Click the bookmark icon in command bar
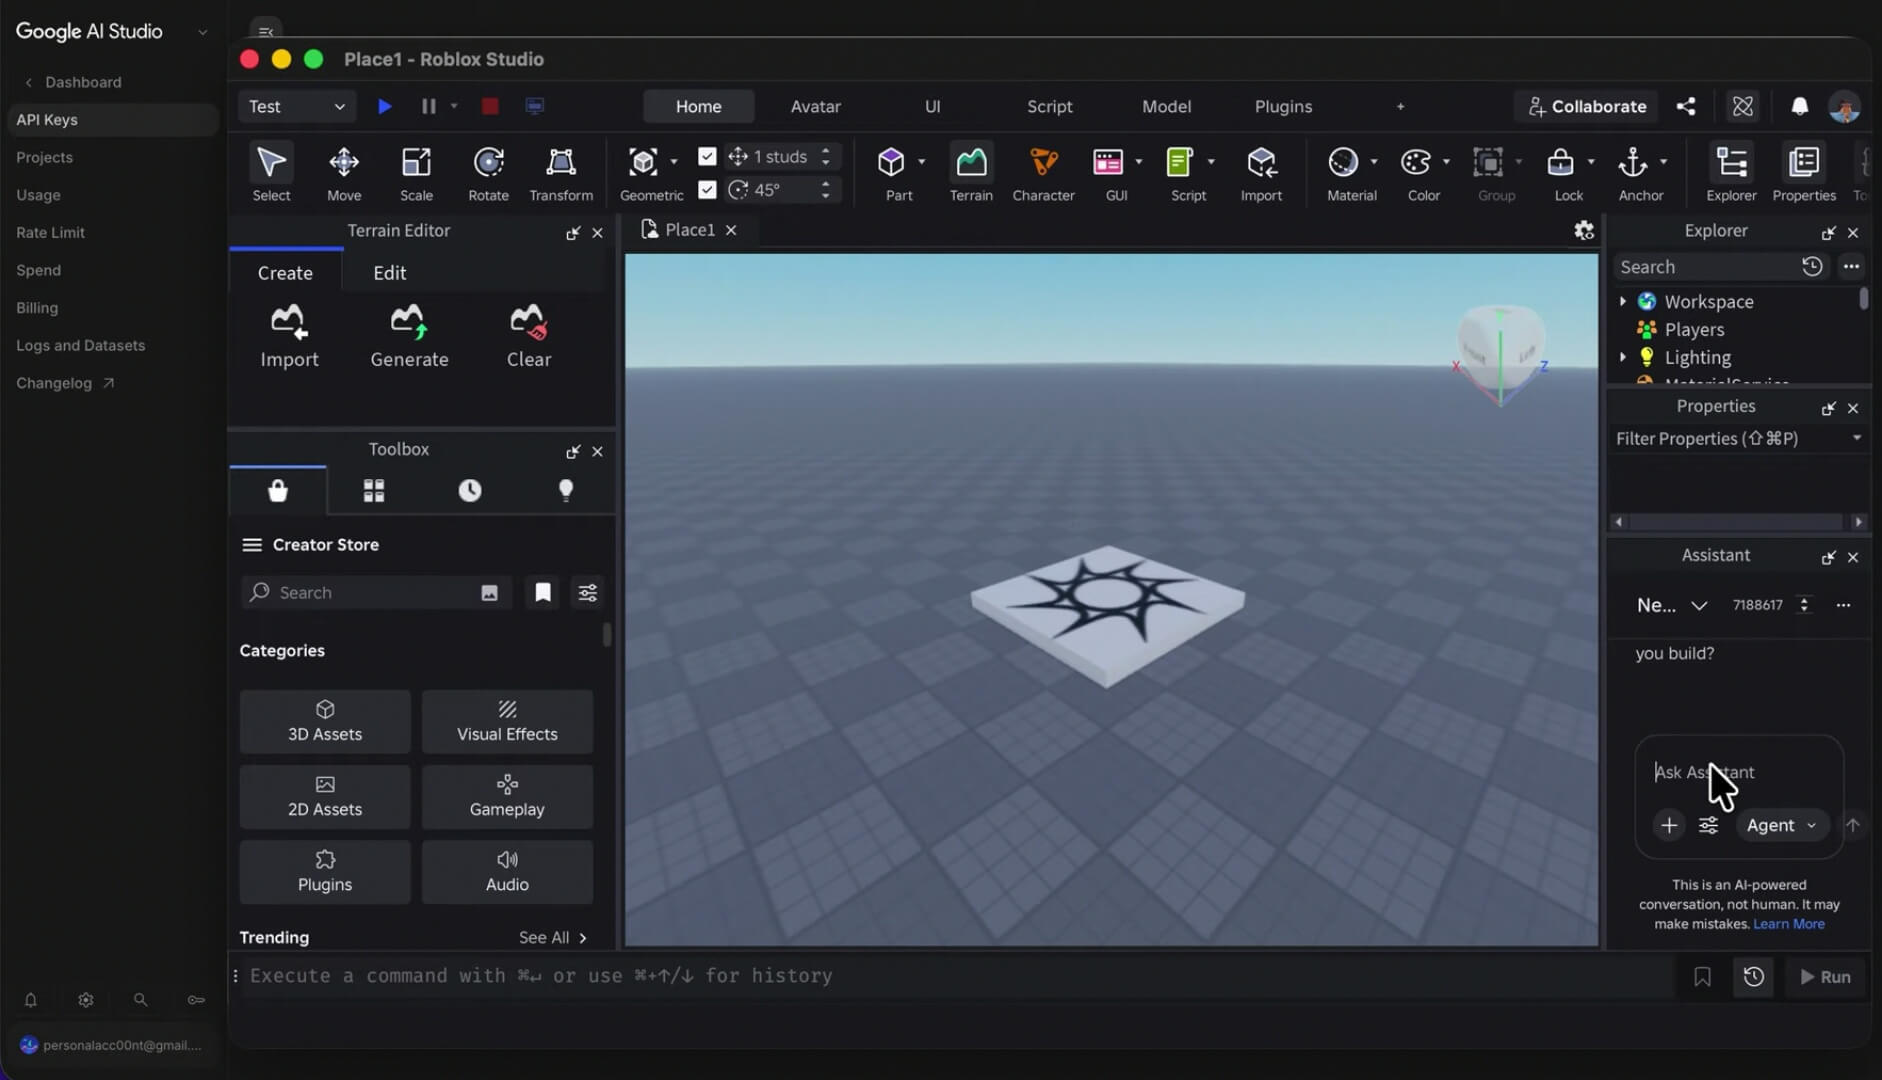The width and height of the screenshot is (1882, 1080). point(1702,976)
